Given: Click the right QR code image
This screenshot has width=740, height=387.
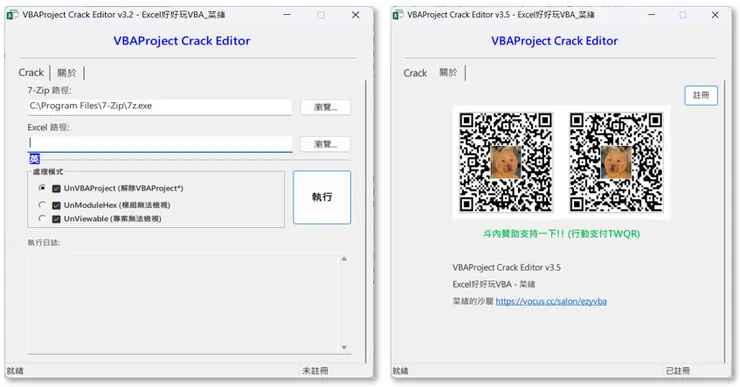Looking at the screenshot, I should tap(616, 162).
